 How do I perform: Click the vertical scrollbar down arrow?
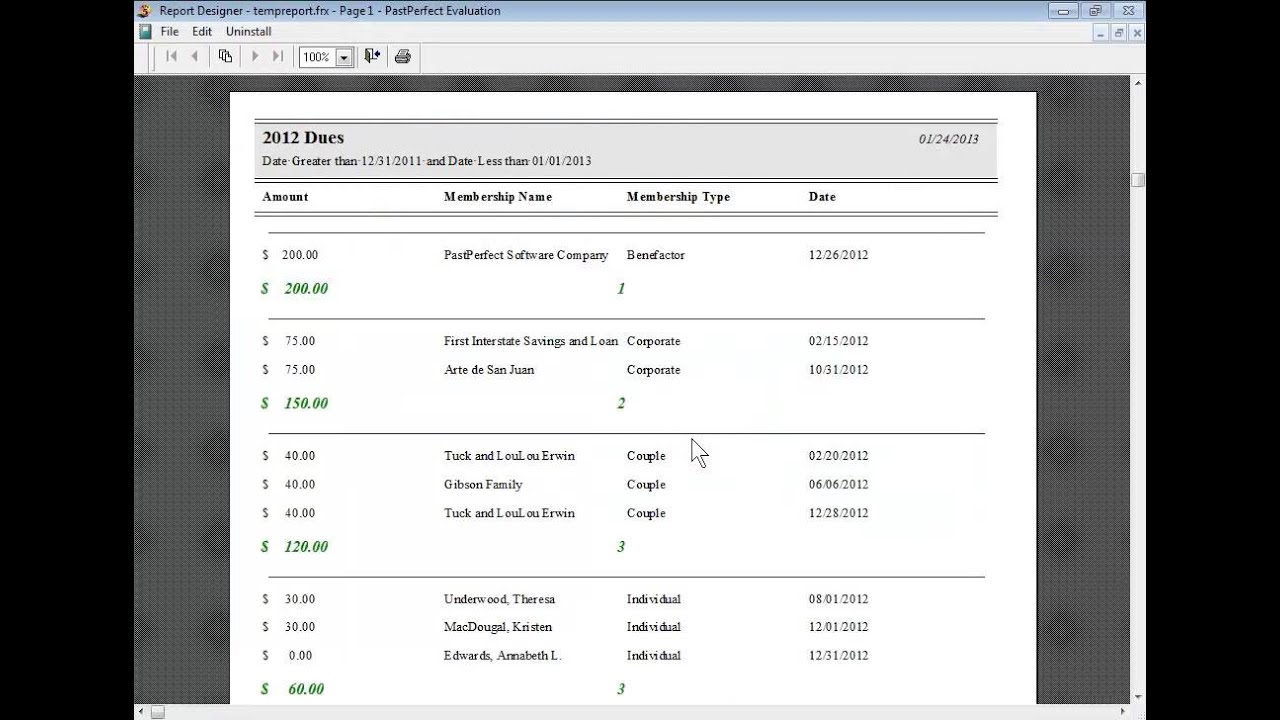(x=1138, y=697)
